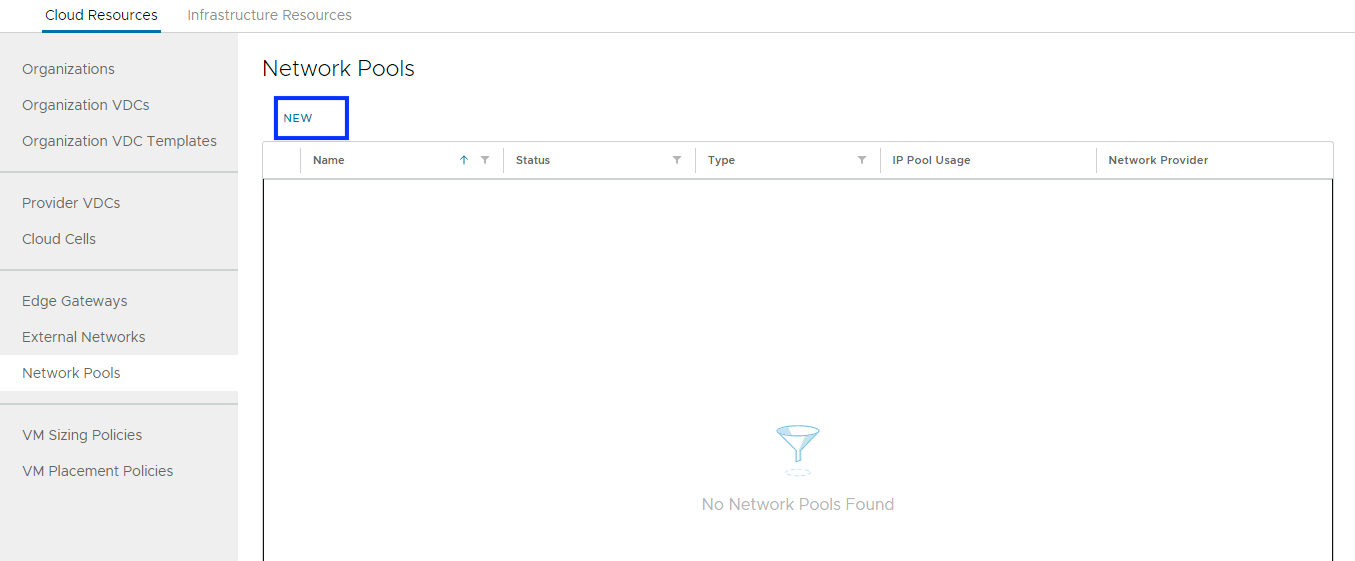Click the Network Provider column header
The image size is (1355, 561).
pos(1158,160)
